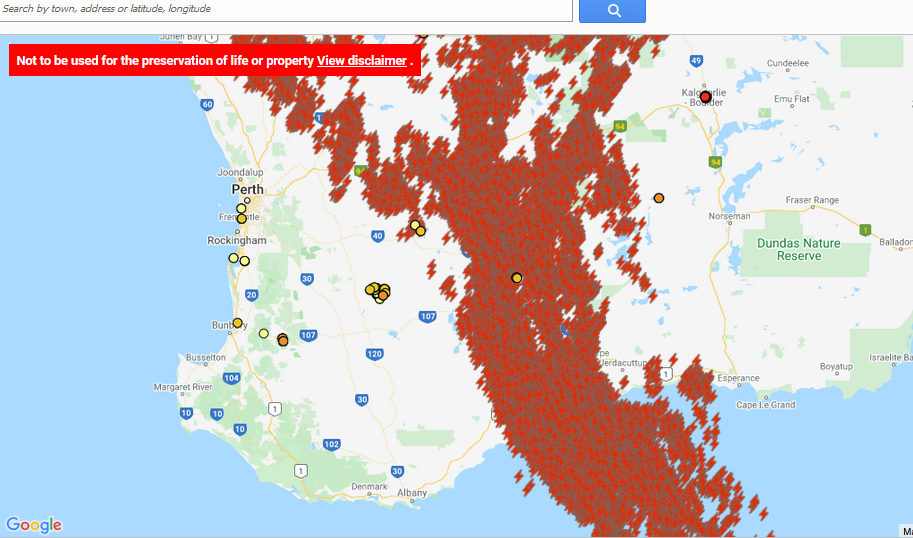The height and width of the screenshot is (538, 913).
Task: Select the yellow marker at Bunbury
Action: [x=237, y=323]
